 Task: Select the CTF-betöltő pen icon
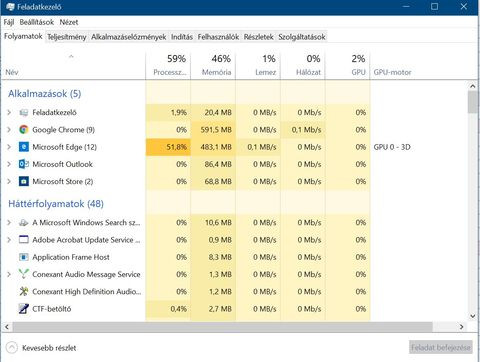(x=24, y=309)
